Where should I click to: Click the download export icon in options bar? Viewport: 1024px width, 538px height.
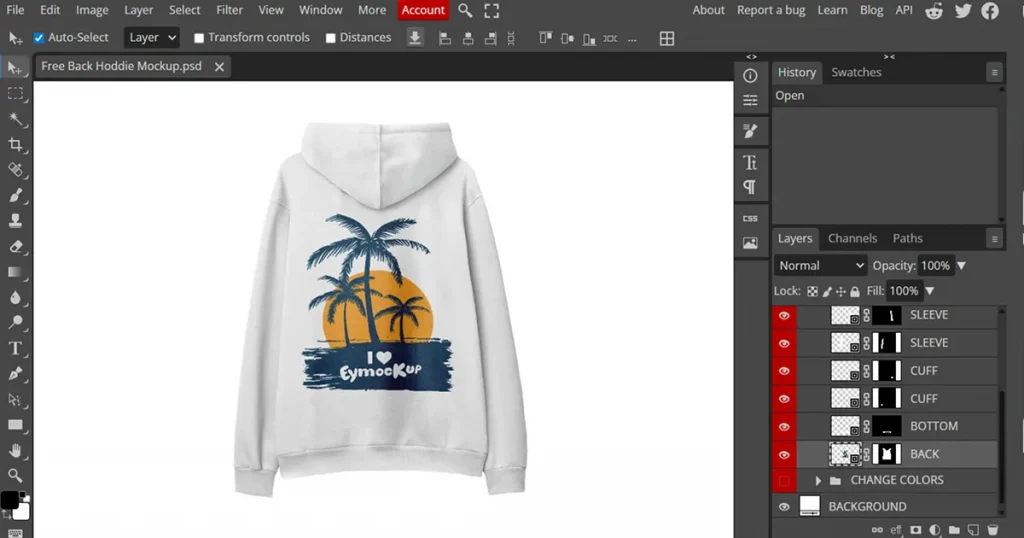415,38
